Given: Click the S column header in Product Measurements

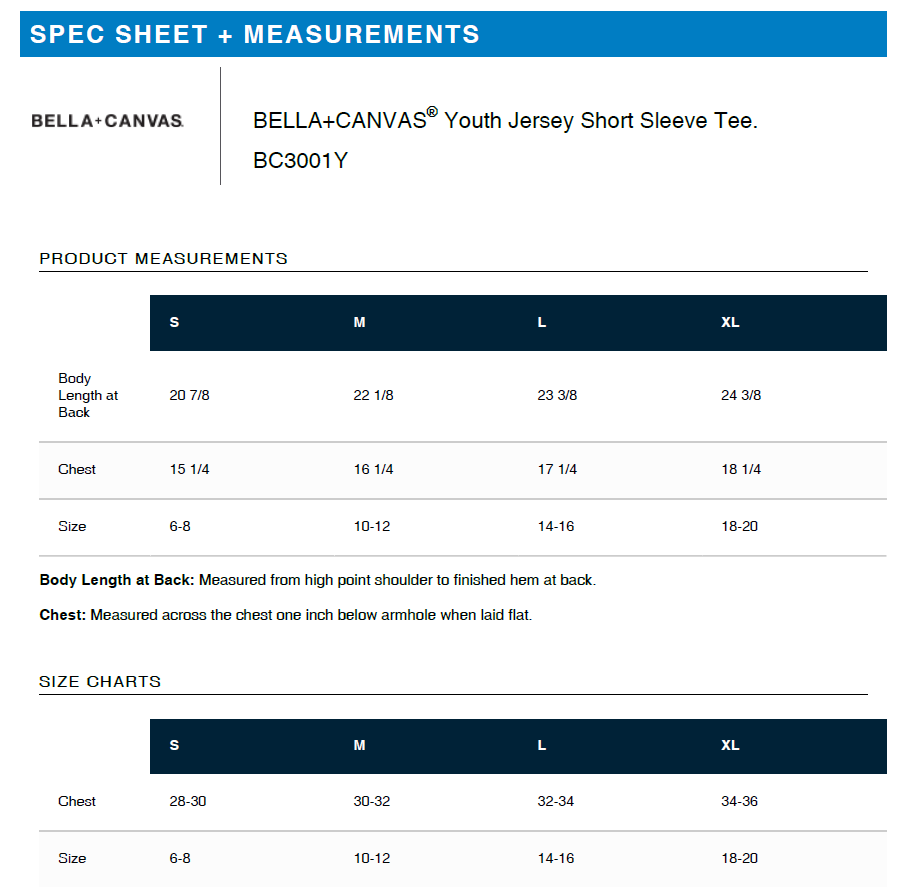Looking at the screenshot, I should point(174,322).
